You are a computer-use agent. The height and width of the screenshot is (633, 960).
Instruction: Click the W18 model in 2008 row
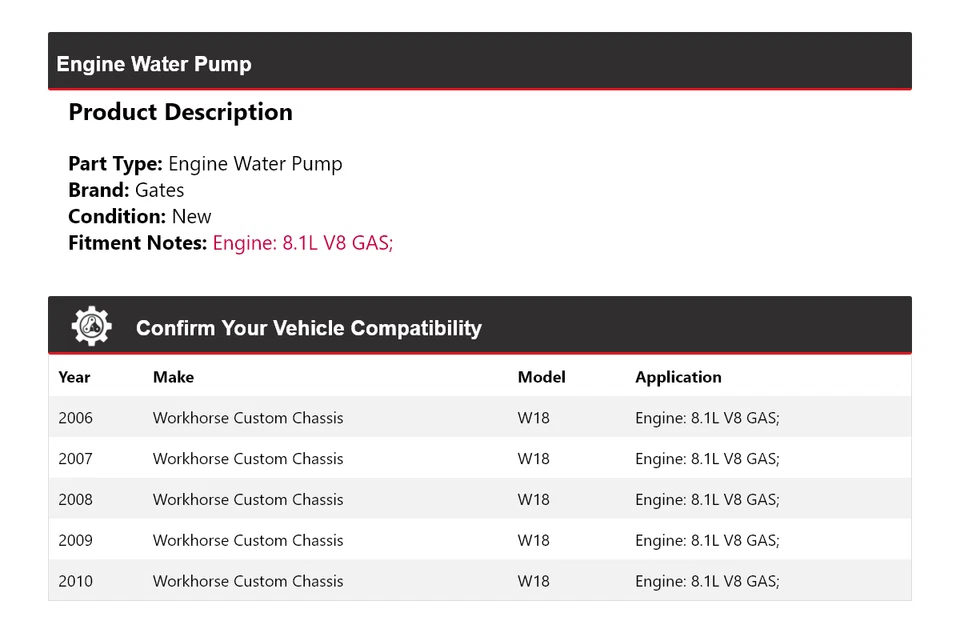[x=533, y=500]
